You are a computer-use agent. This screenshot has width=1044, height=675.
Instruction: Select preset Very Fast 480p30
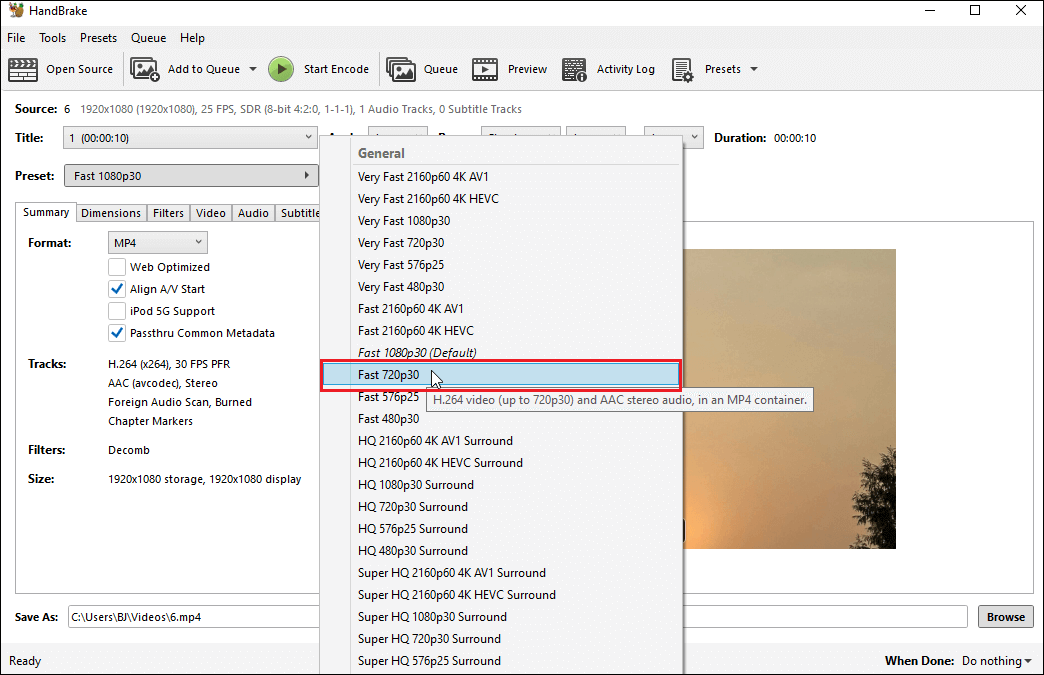click(501, 287)
